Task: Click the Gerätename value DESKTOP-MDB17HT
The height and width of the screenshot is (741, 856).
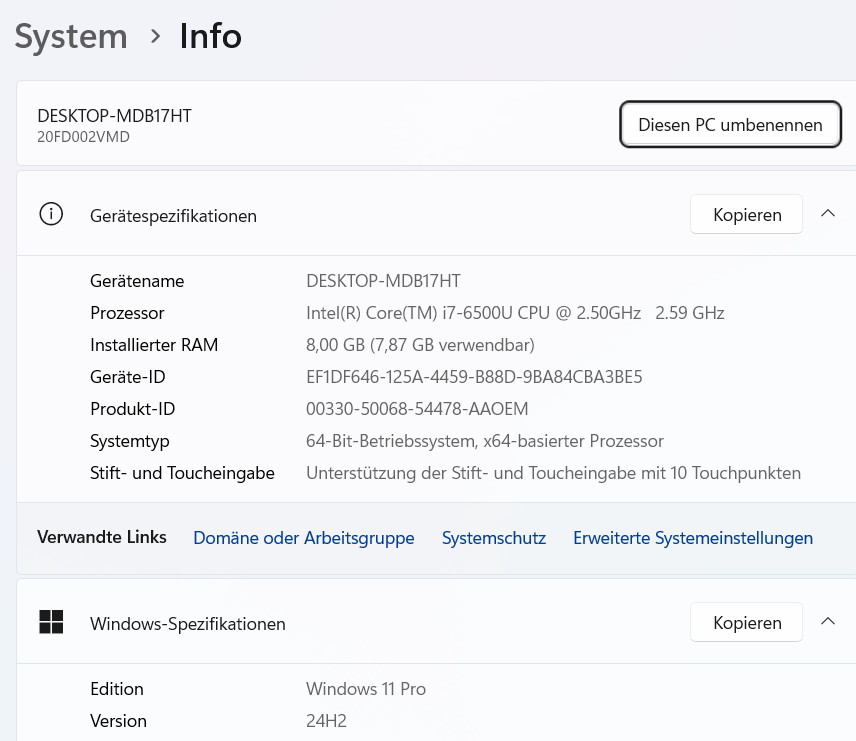Action: [383, 281]
